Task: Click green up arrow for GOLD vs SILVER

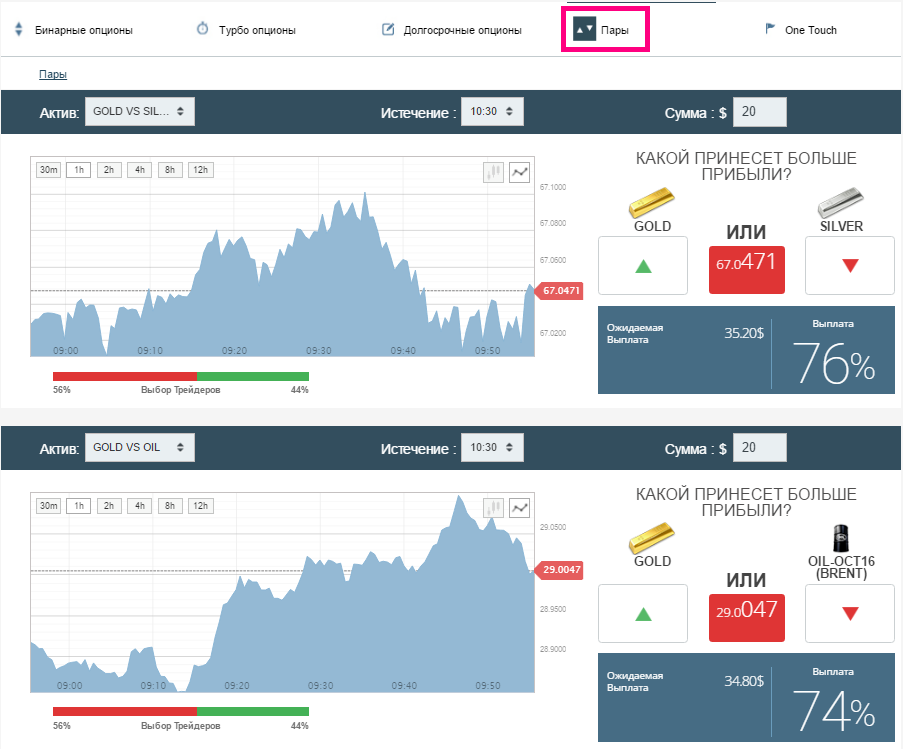Action: [x=643, y=265]
